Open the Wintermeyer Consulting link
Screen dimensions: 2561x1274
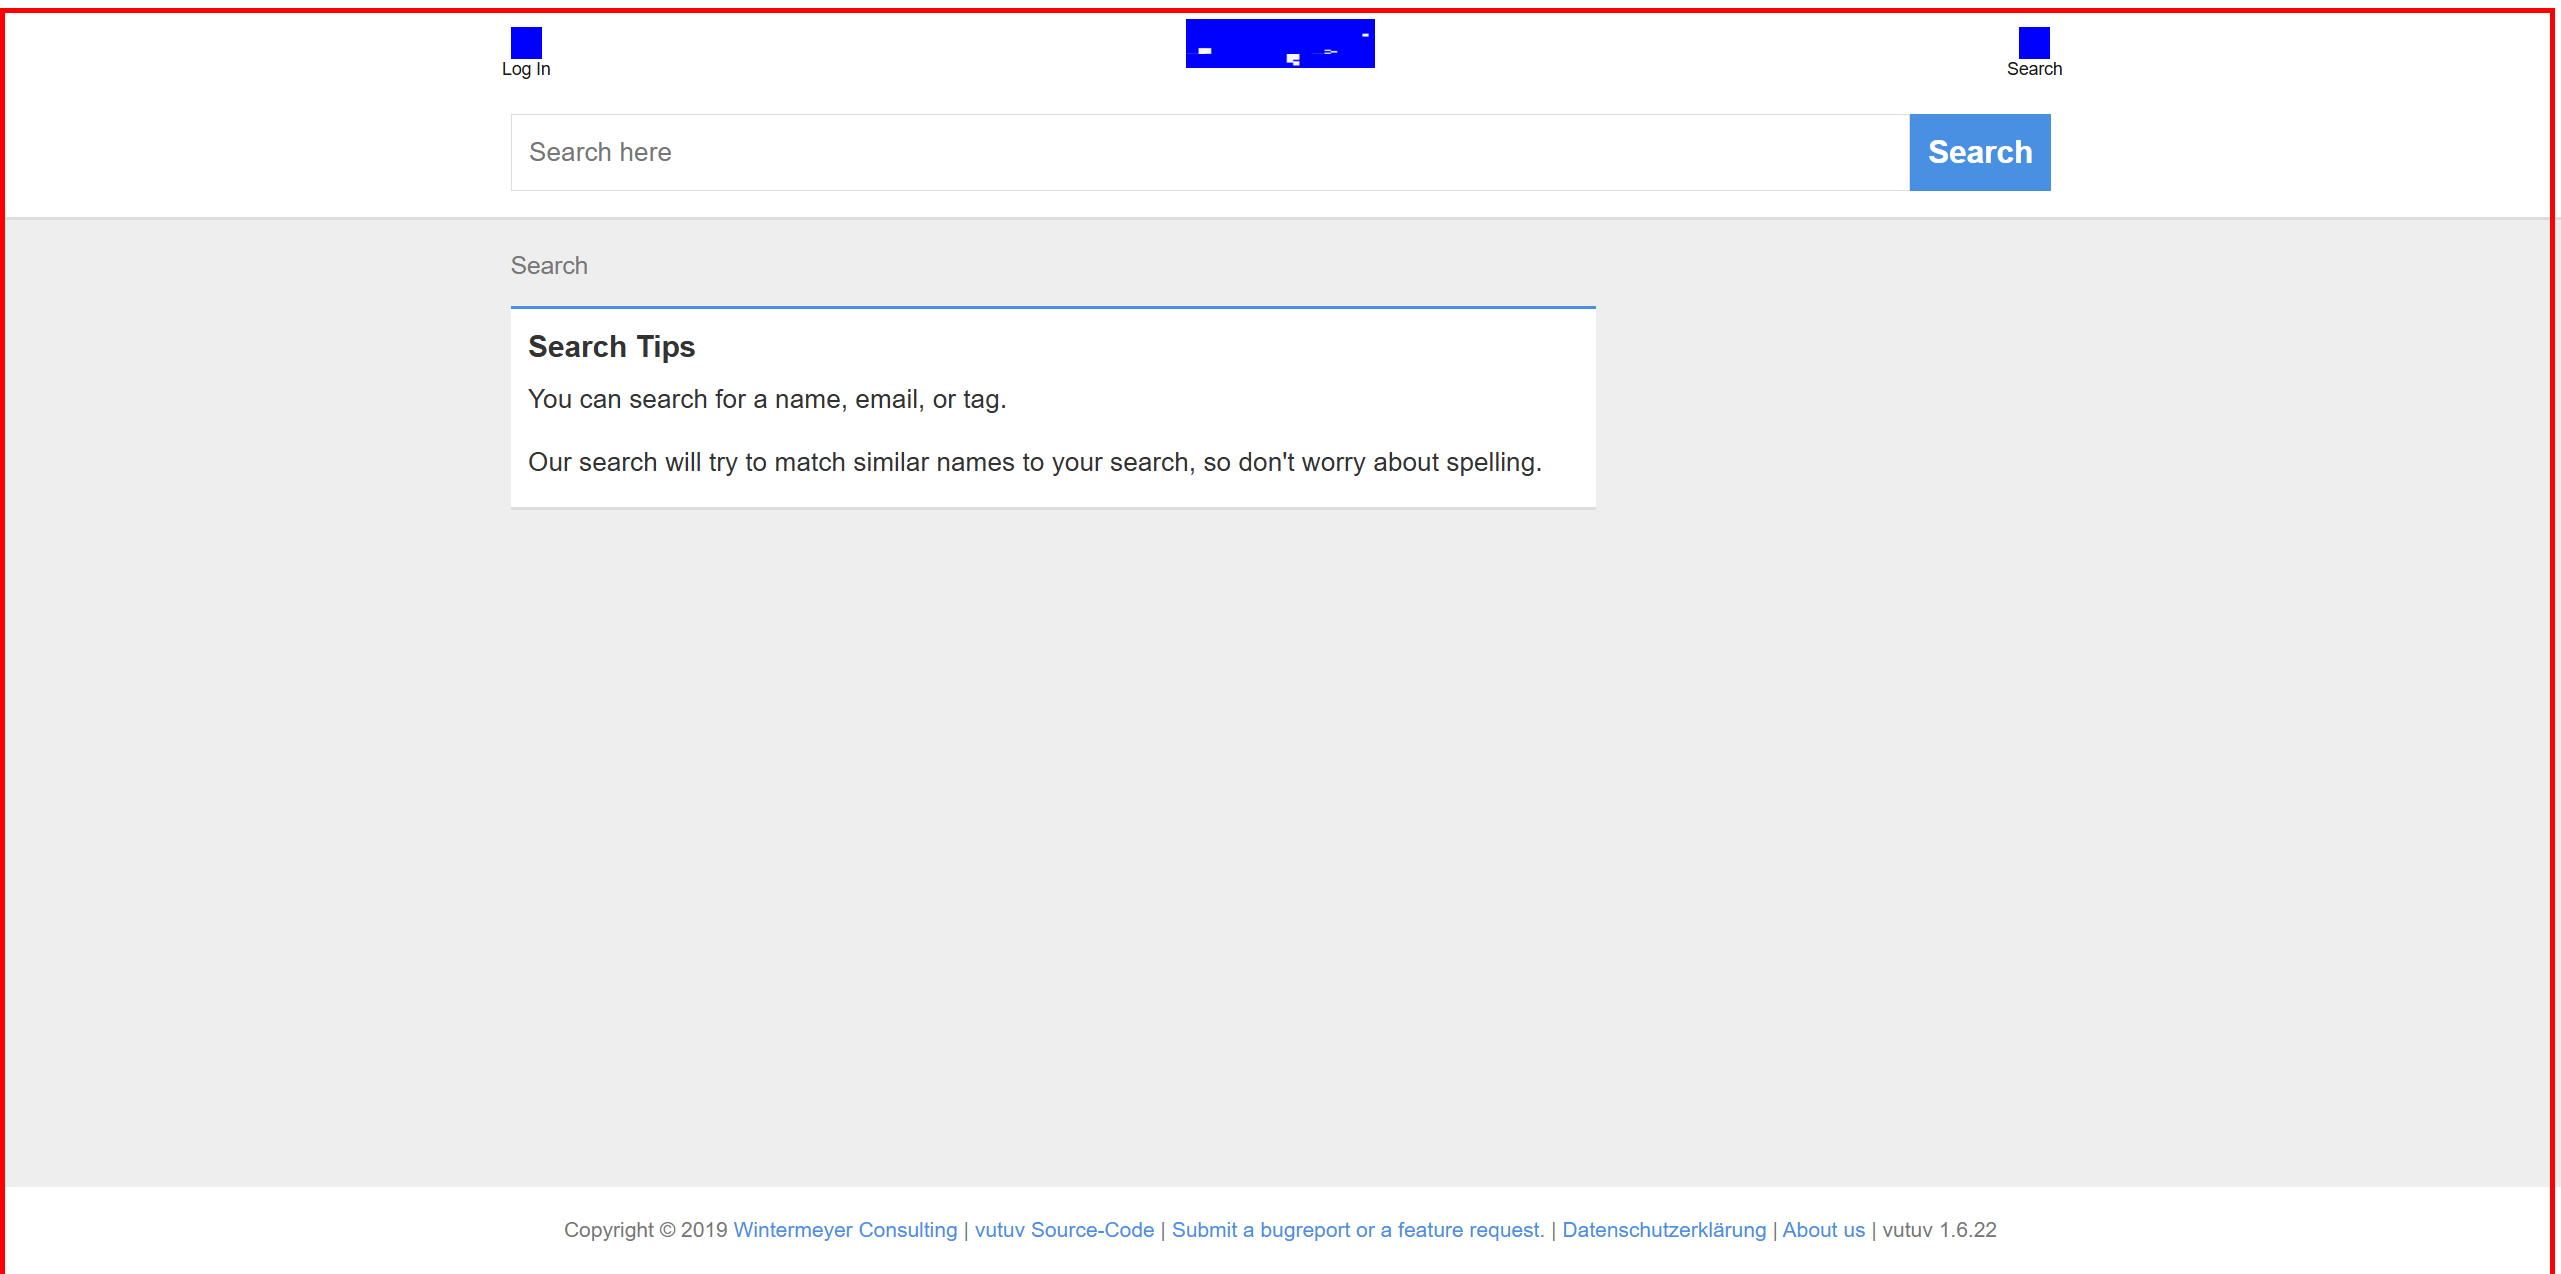click(845, 1230)
